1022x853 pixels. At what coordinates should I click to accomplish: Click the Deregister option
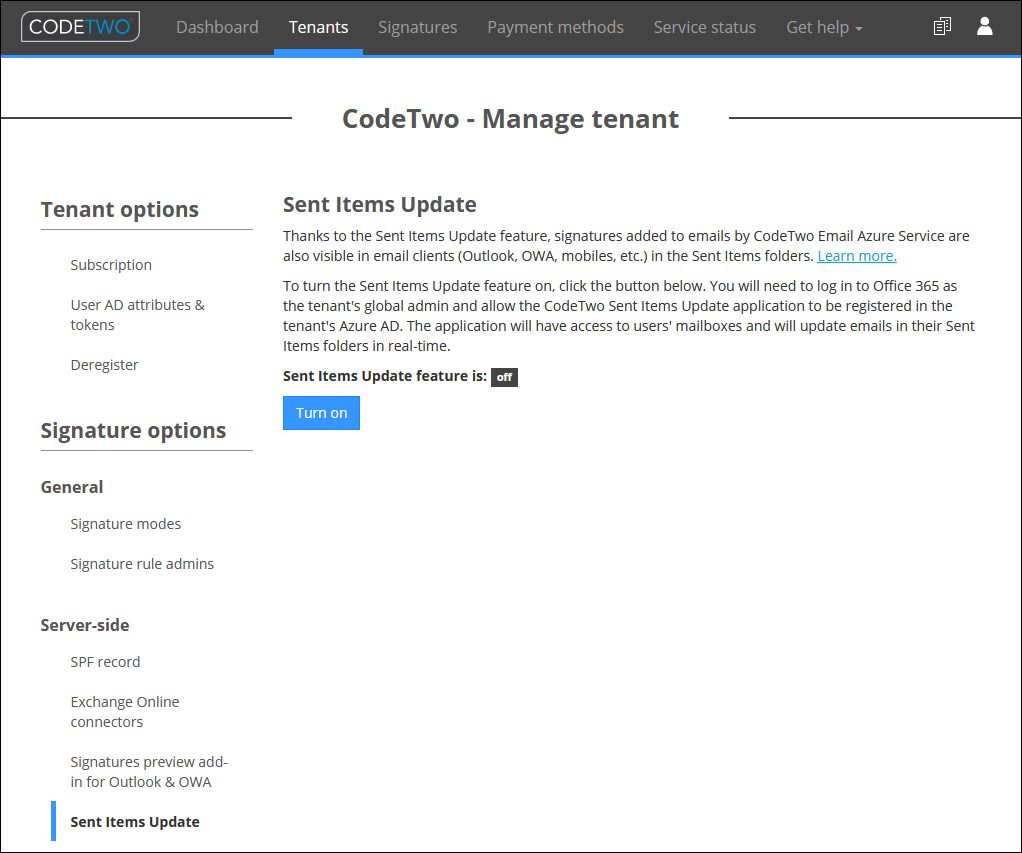(x=104, y=364)
